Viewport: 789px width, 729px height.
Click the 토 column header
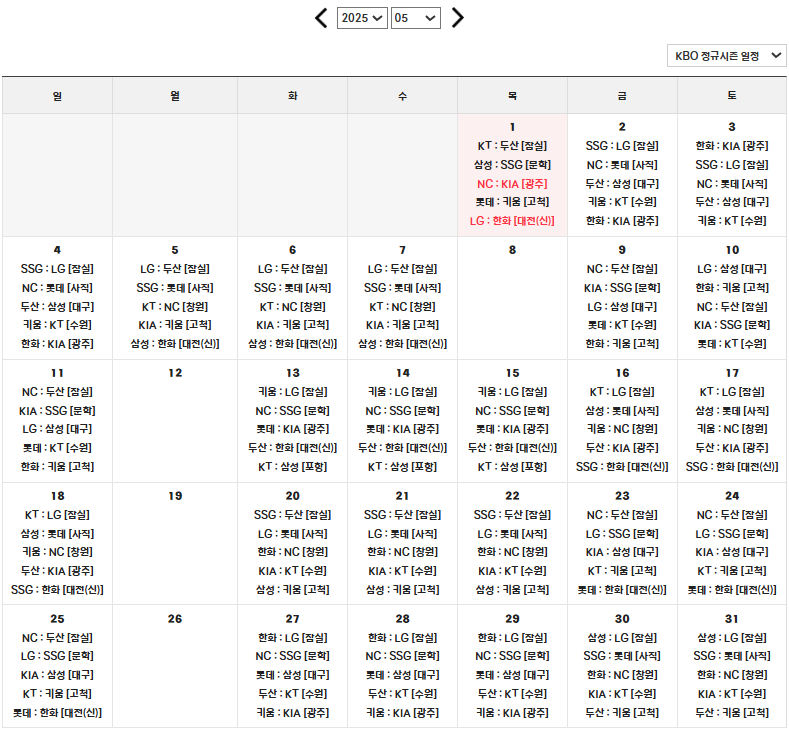coord(732,96)
